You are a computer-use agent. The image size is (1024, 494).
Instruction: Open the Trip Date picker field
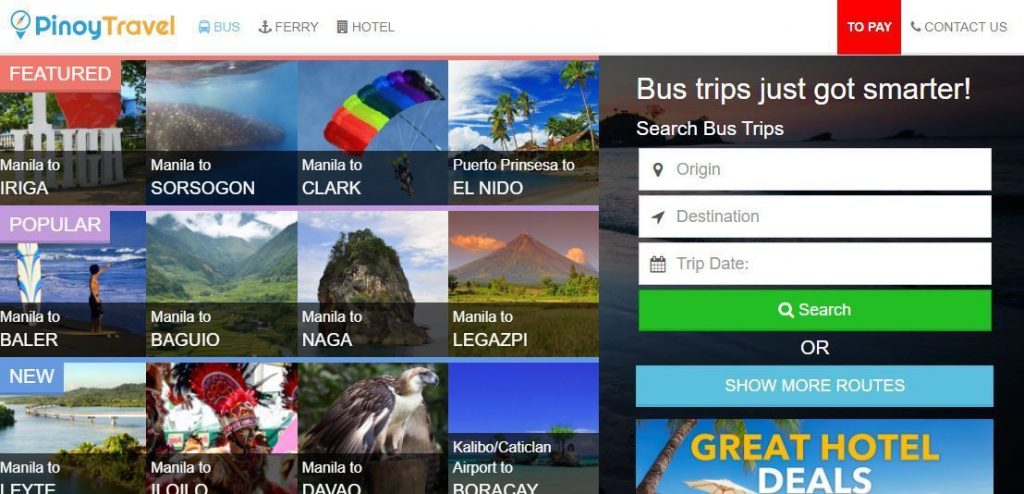(814, 264)
